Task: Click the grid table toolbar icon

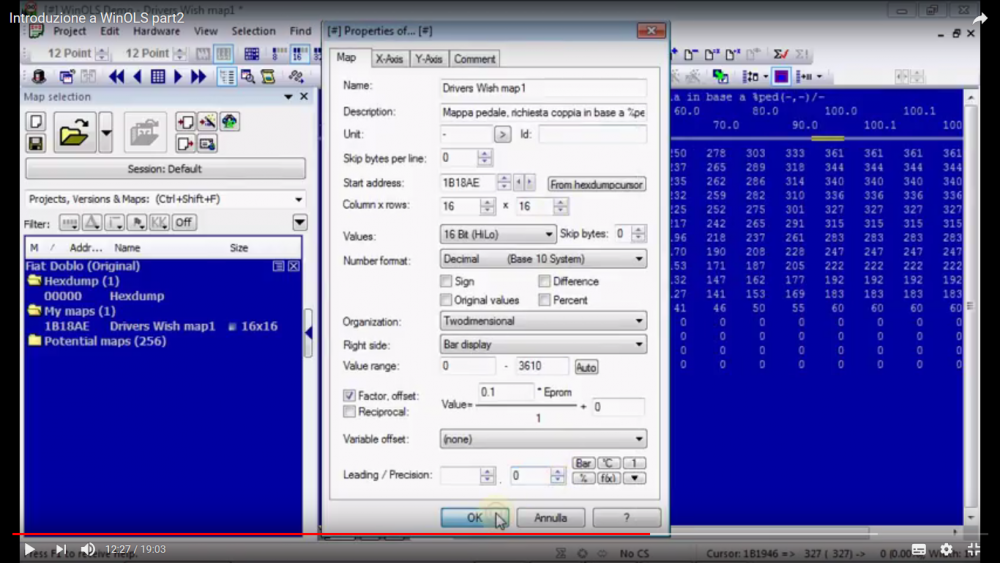Action: [x=158, y=77]
